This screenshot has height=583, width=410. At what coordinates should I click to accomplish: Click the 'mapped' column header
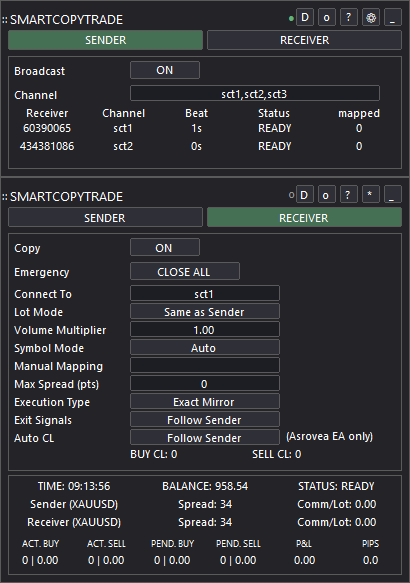click(359, 113)
